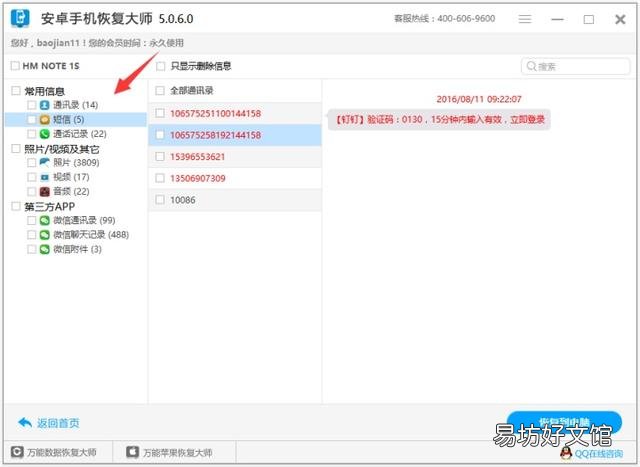Viewport: 640px width, 467px height.
Task: Click the WeChat chat history 微信聊天记录 icon
Action: click(x=44, y=235)
